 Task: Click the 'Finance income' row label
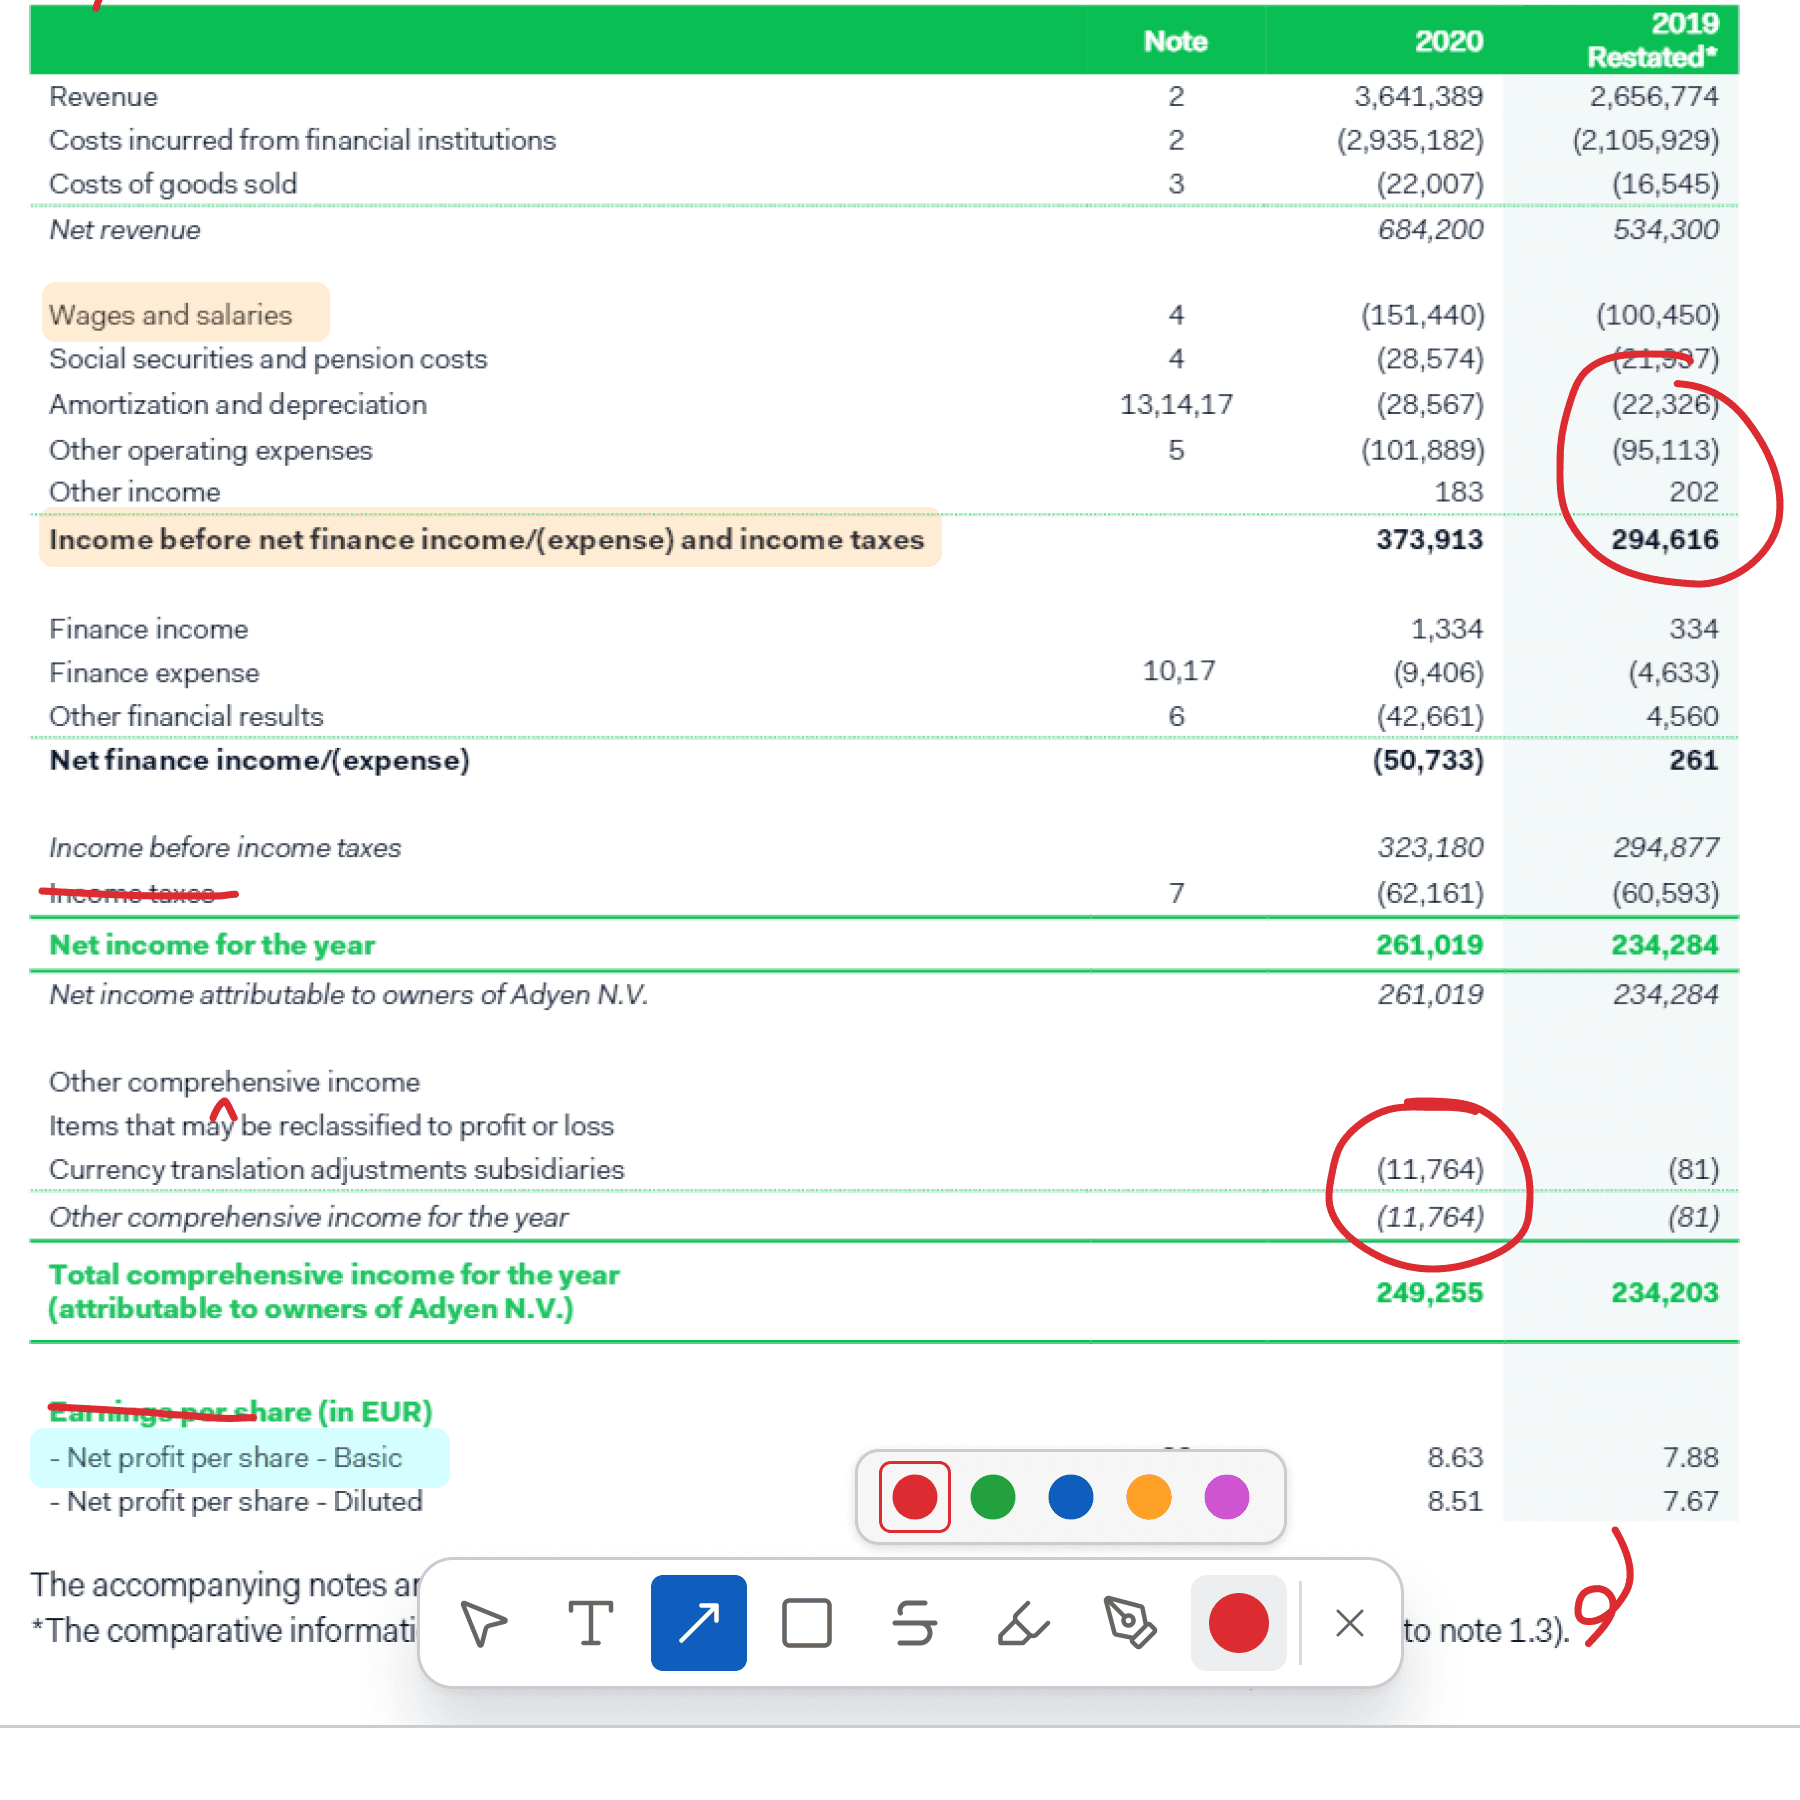click(x=149, y=629)
